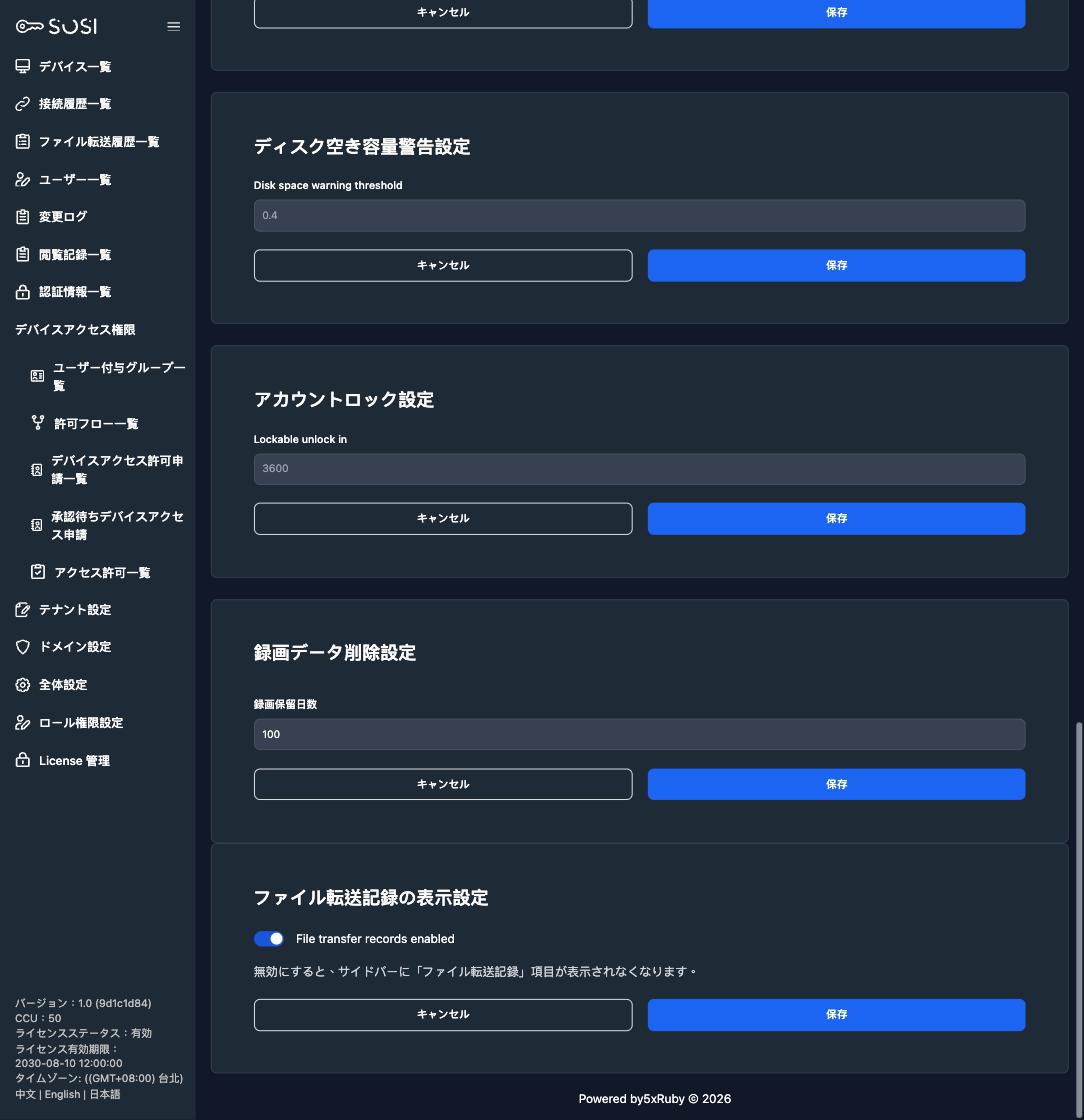Viewport: 1084px width, 1120px height.
Task: Click the Lockable unlock in field
Action: coord(639,469)
